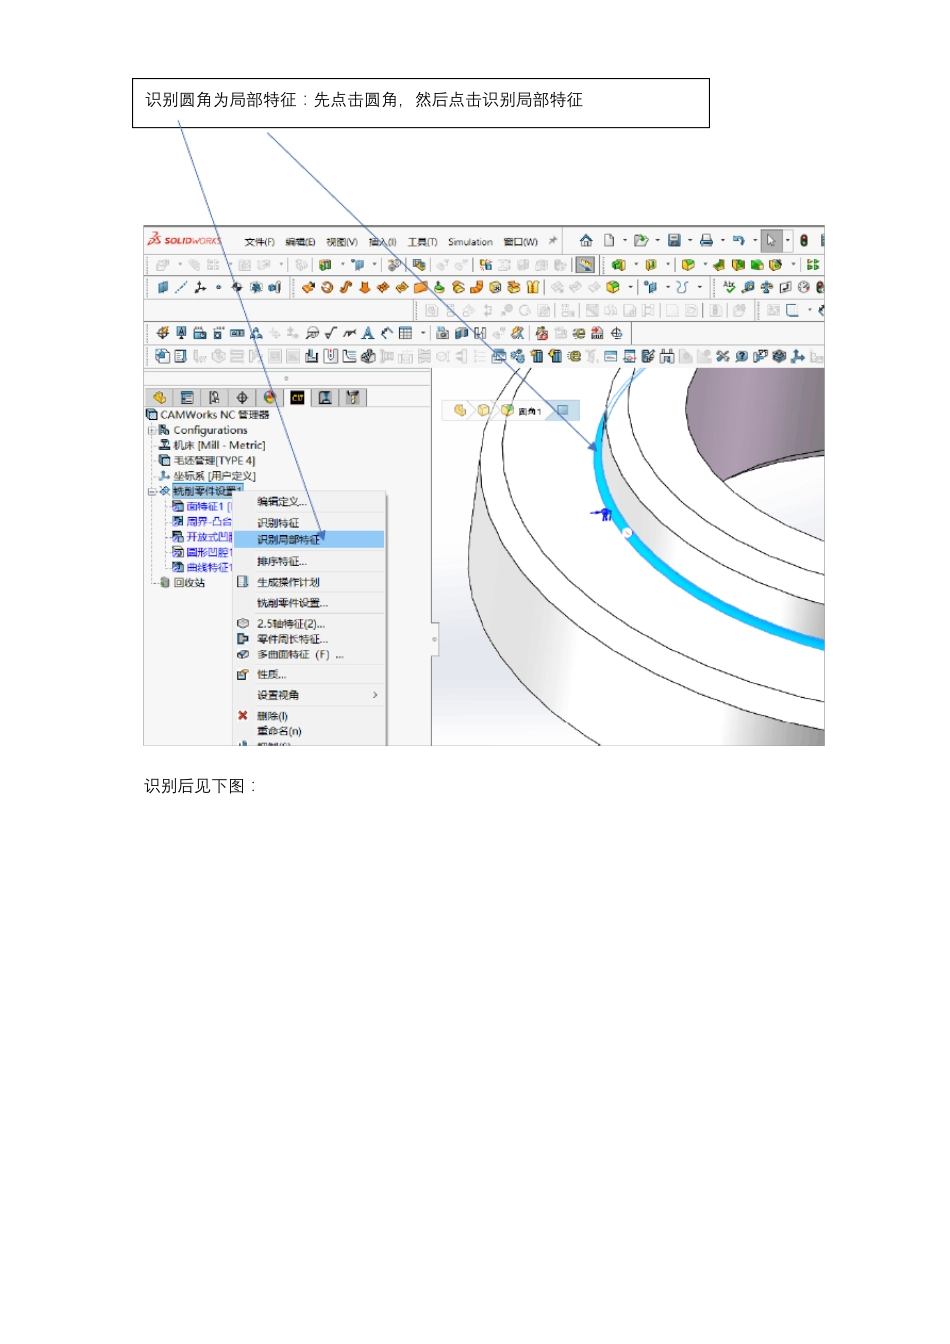Click the Undo arrow icon
This screenshot has height=1344, width=950.
click(738, 240)
